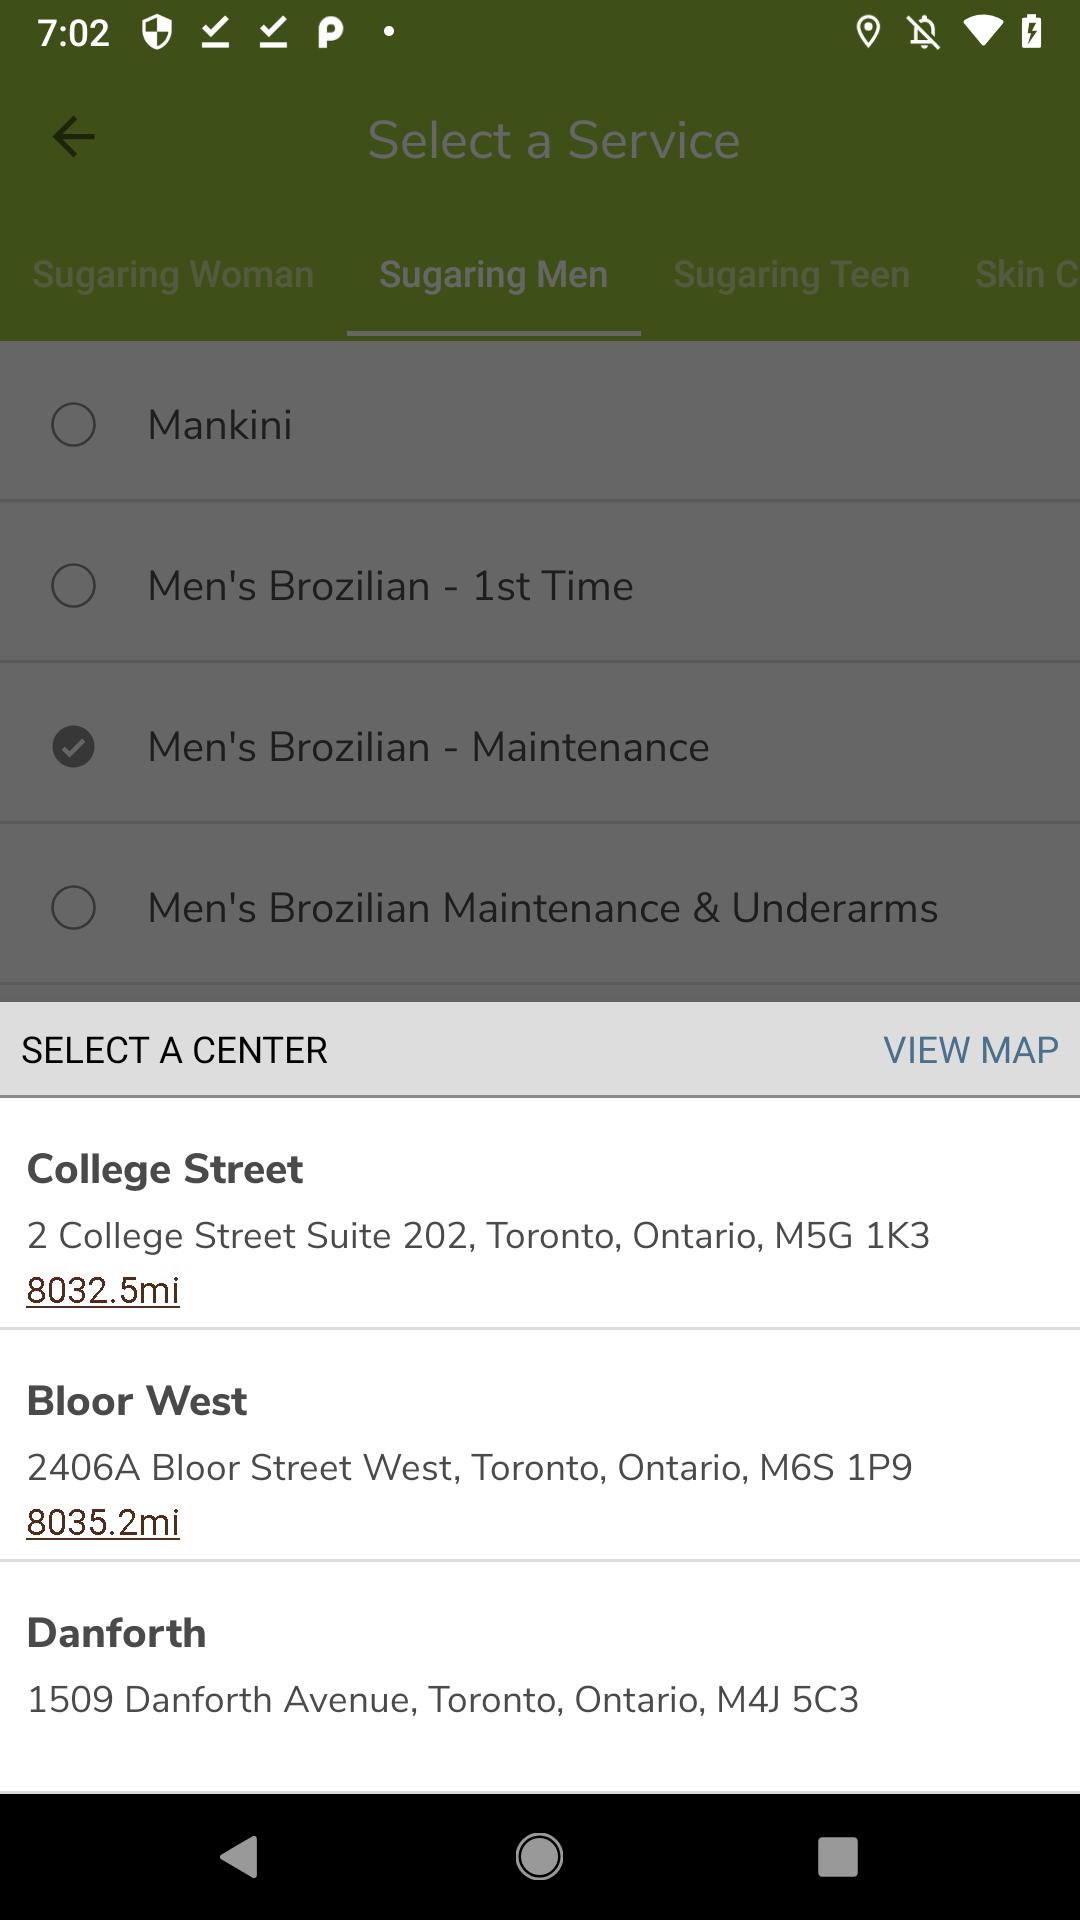1080x1920 pixels.
Task: Tap the battery icon in status bar
Action: click(x=1032, y=32)
